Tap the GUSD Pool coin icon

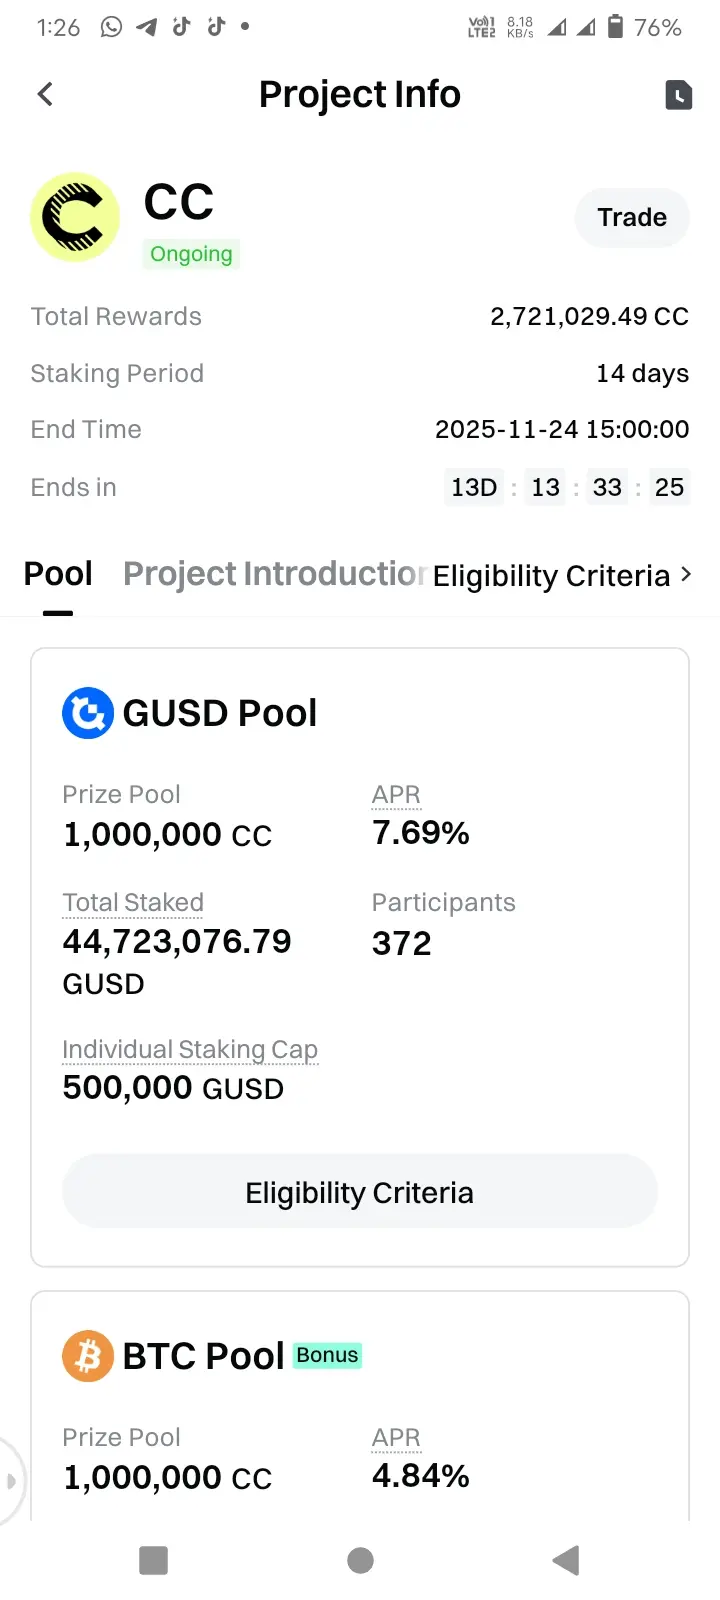pos(88,713)
